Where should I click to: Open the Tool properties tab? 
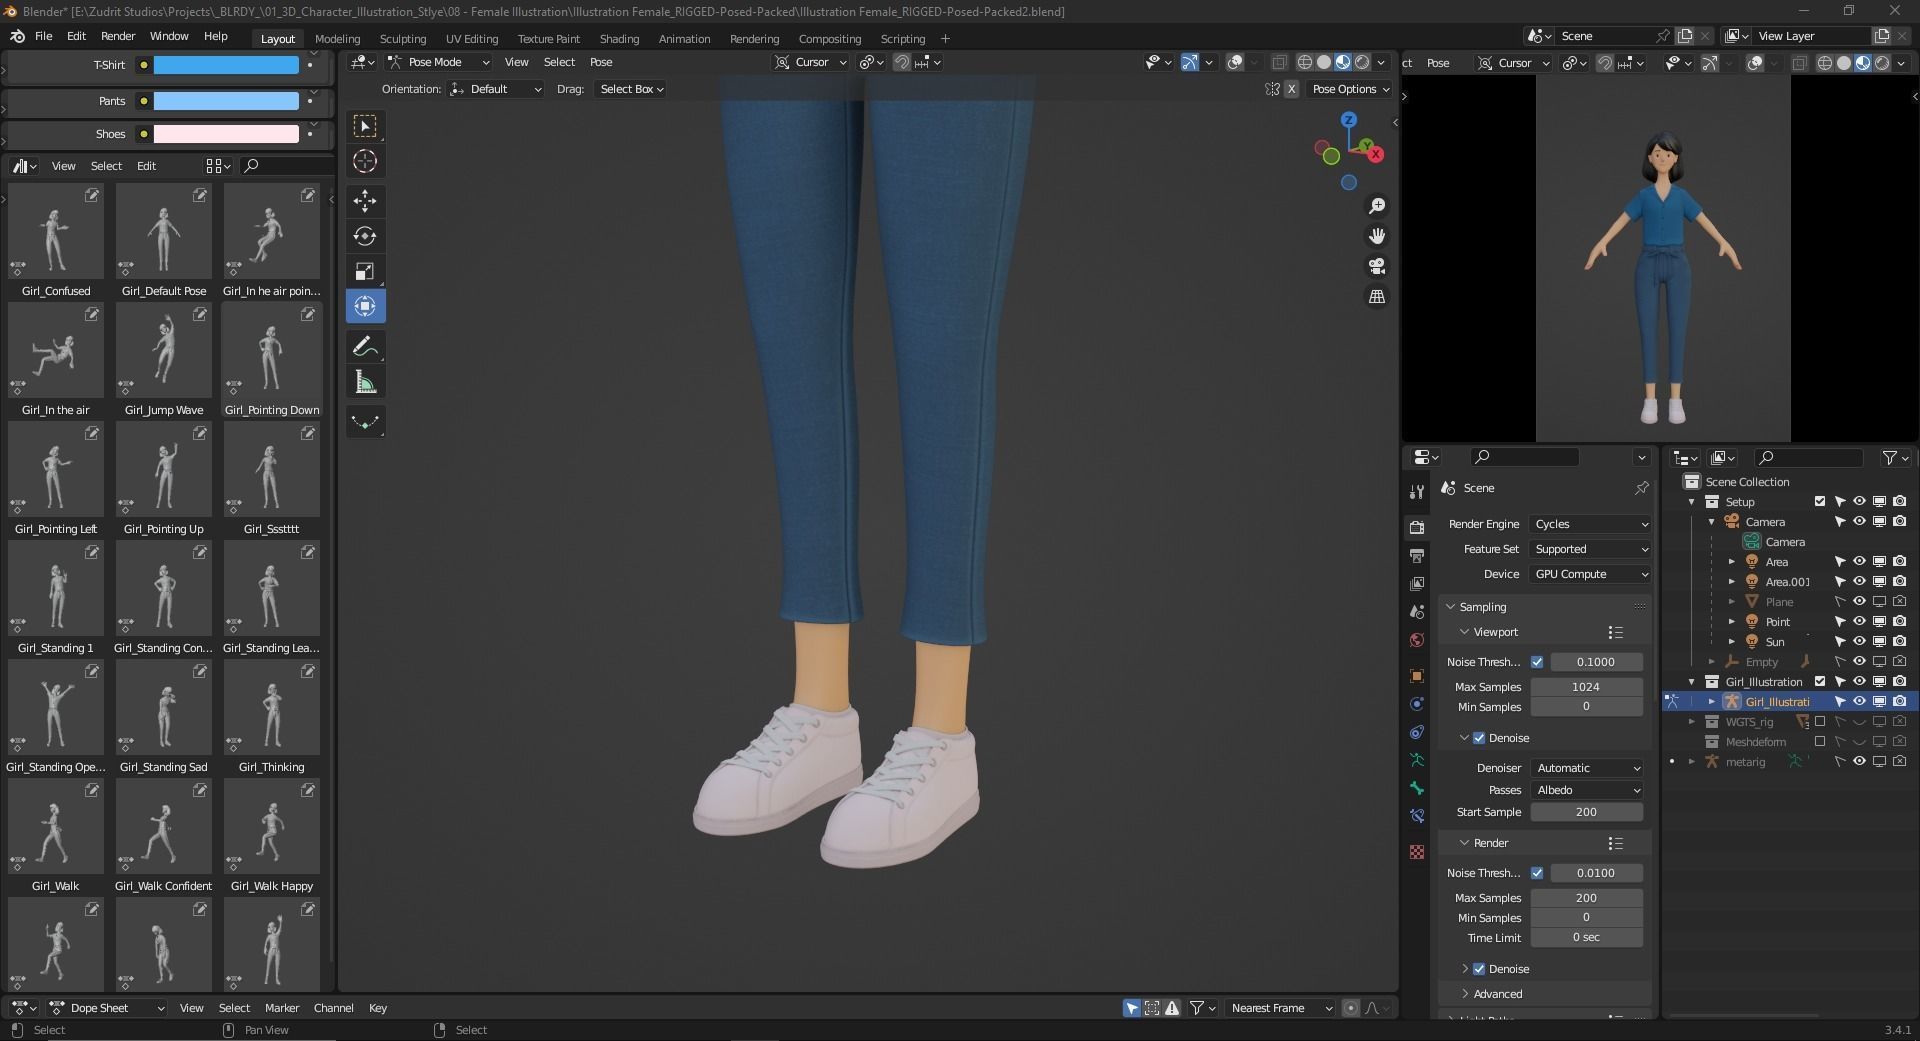point(1417,491)
